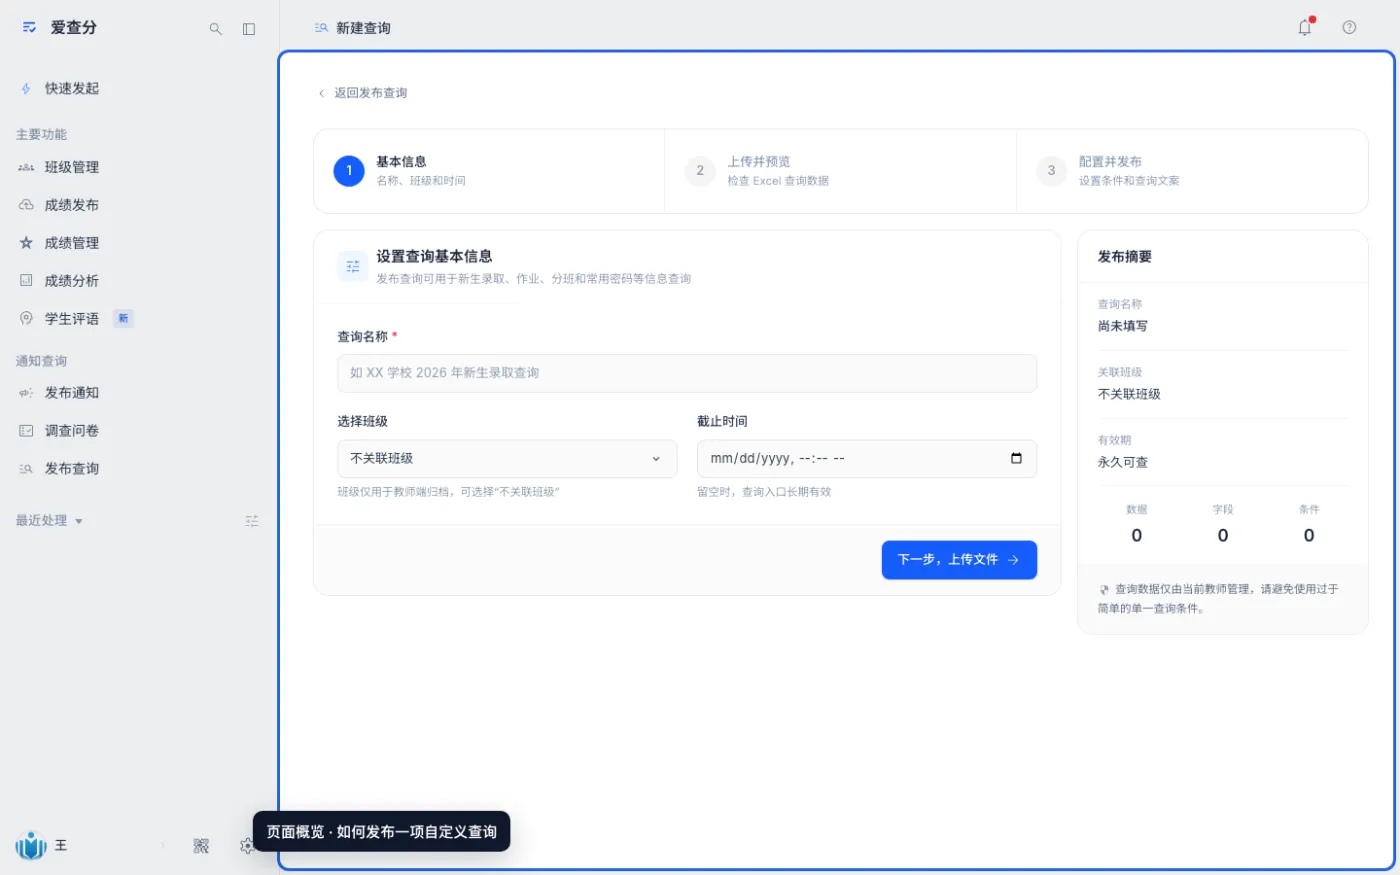Click the cloud icon beside 成绩发布

tap(26, 205)
